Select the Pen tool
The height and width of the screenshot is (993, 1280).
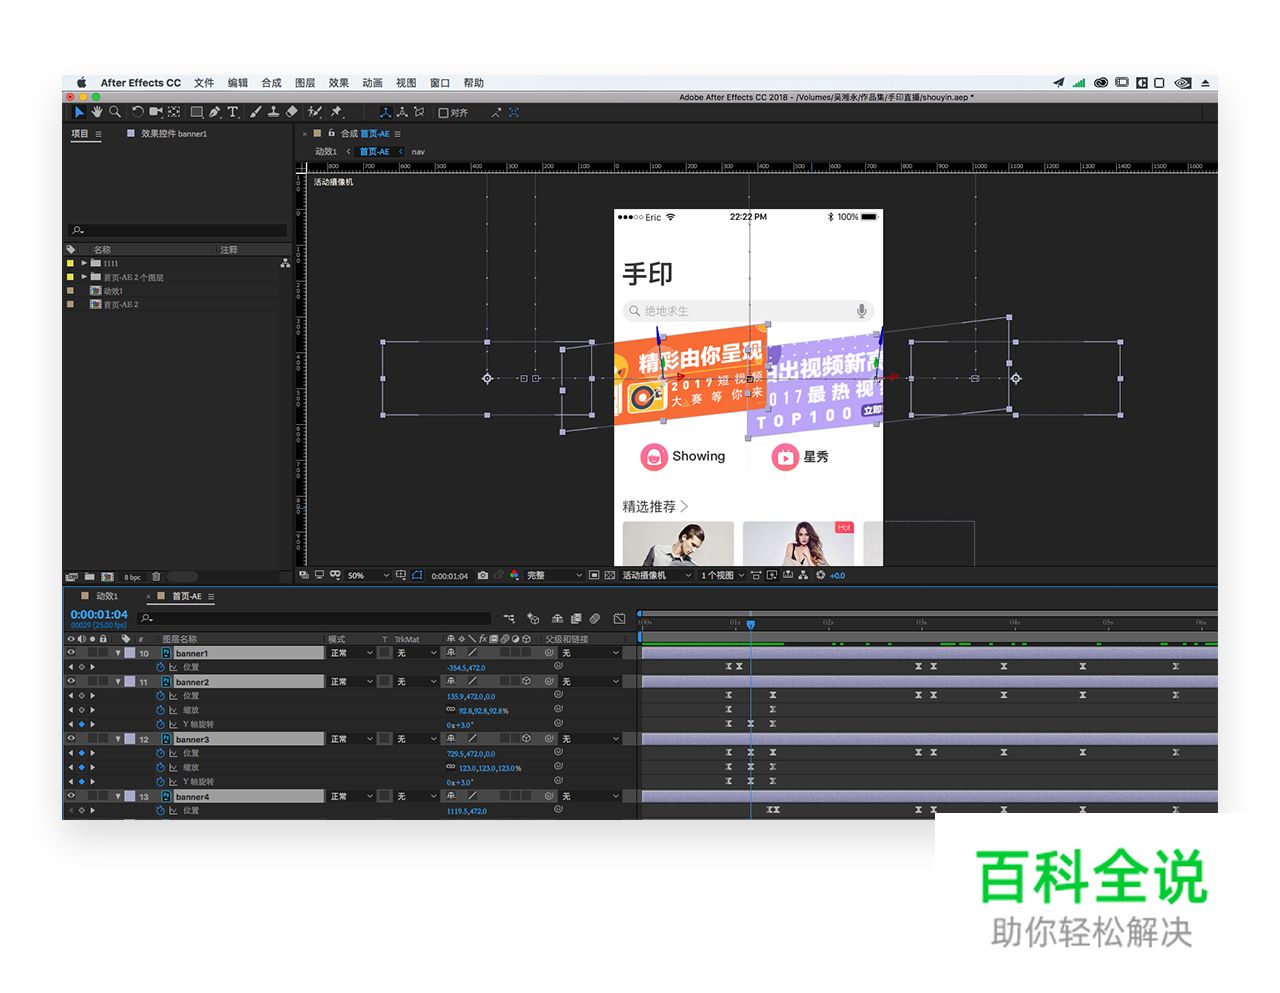point(214,112)
